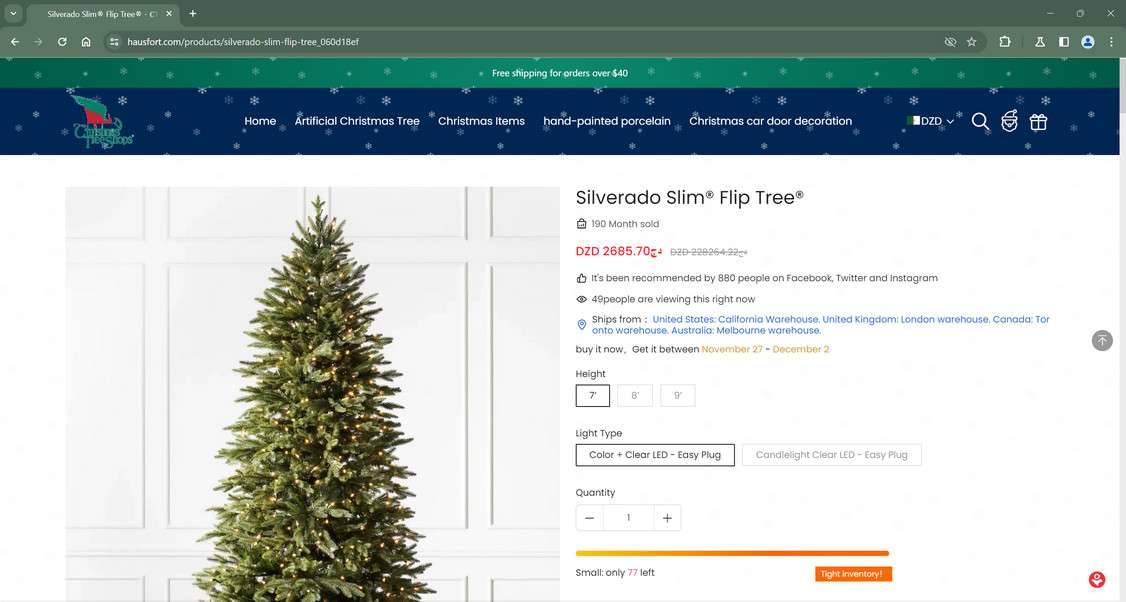Image resolution: width=1126 pixels, height=602 pixels.
Task: Expand the DZD currency dropdown
Action: (x=931, y=121)
